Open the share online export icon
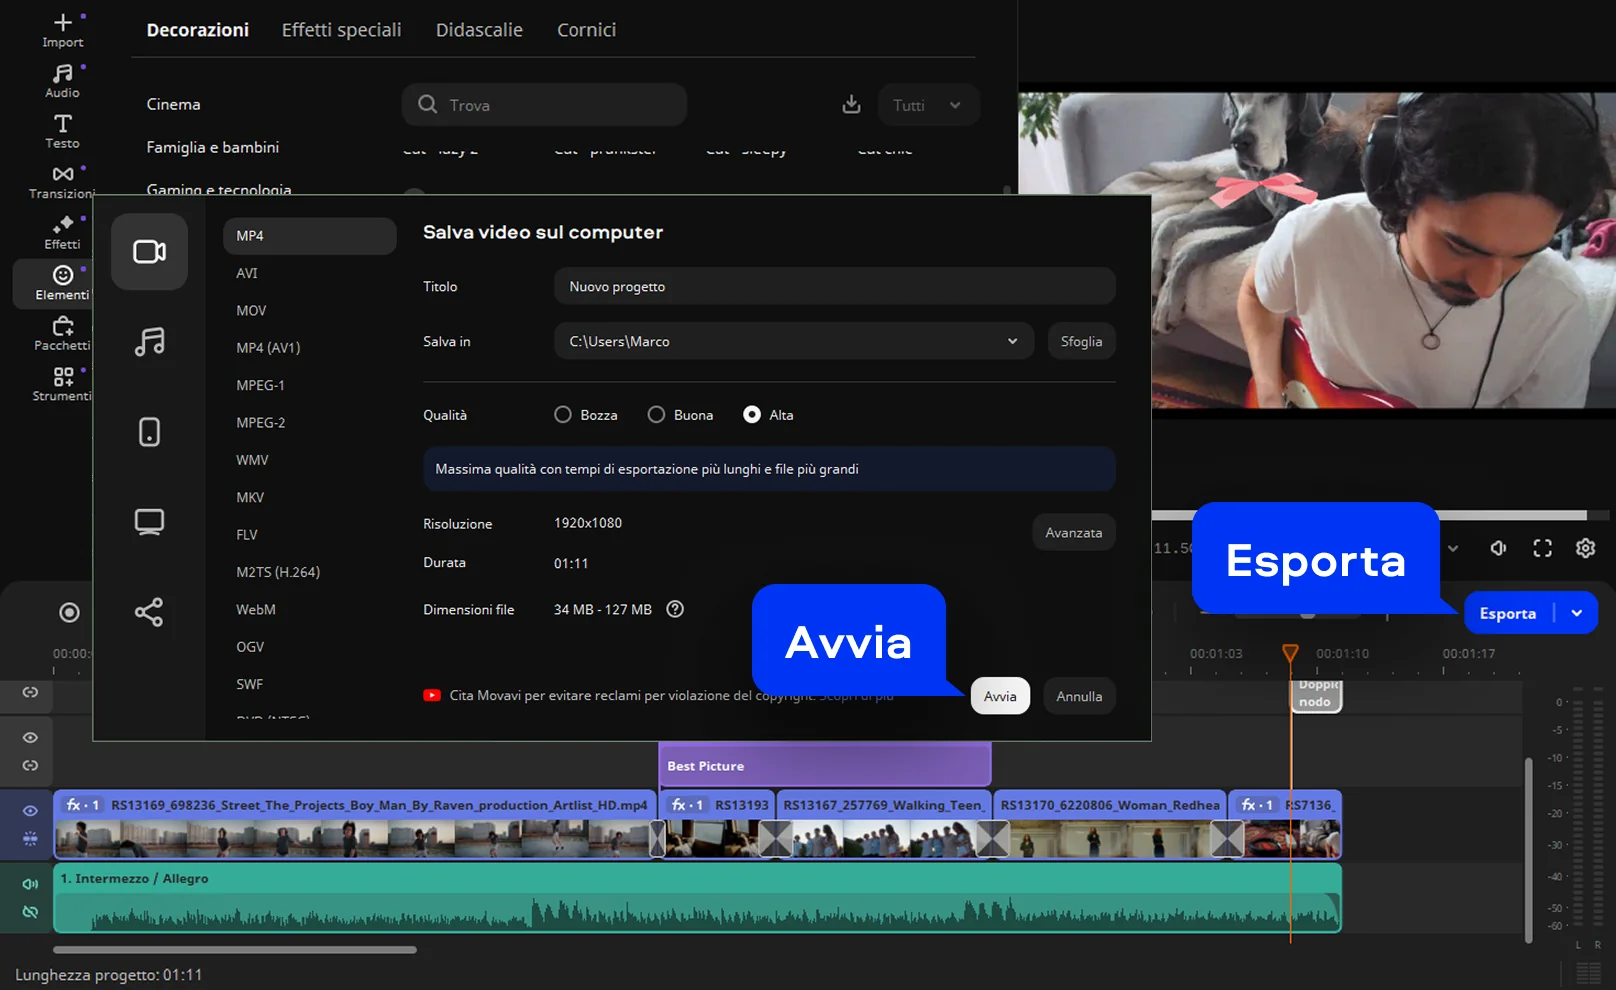Image resolution: width=1616 pixels, height=990 pixels. tap(149, 612)
